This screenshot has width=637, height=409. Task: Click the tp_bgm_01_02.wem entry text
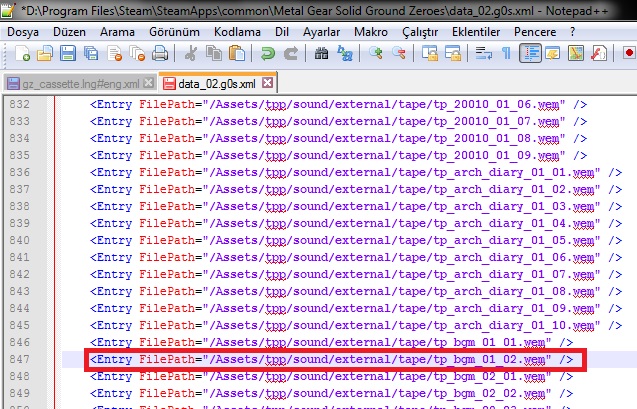point(332,359)
